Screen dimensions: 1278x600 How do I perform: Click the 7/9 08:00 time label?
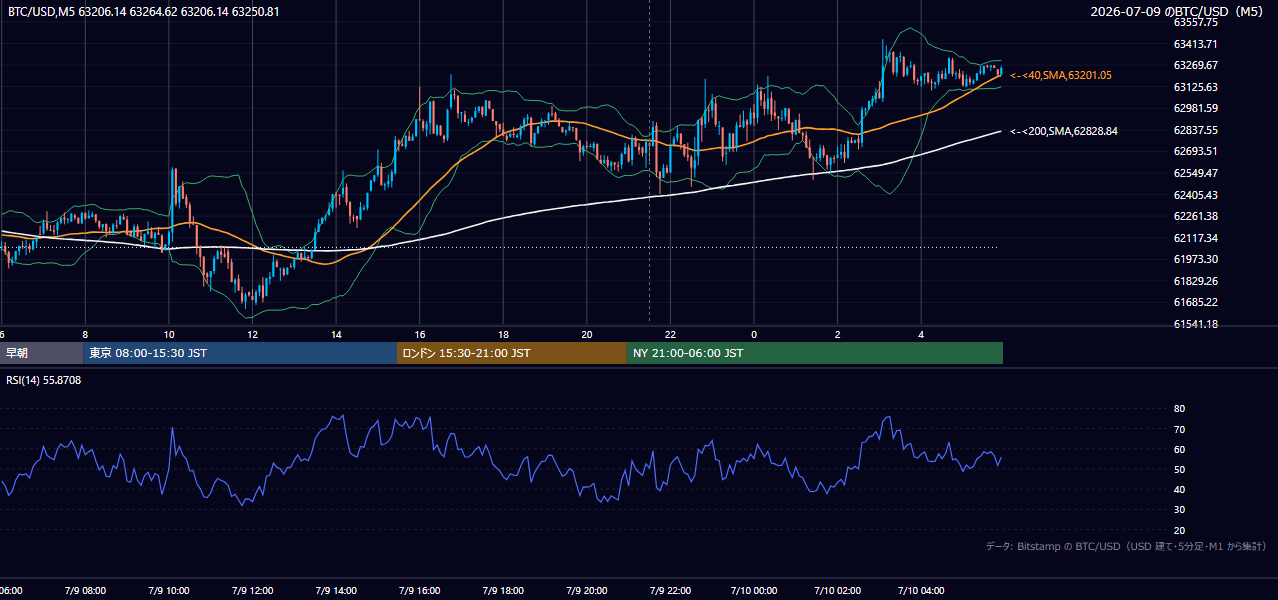pyautogui.click(x=86, y=590)
